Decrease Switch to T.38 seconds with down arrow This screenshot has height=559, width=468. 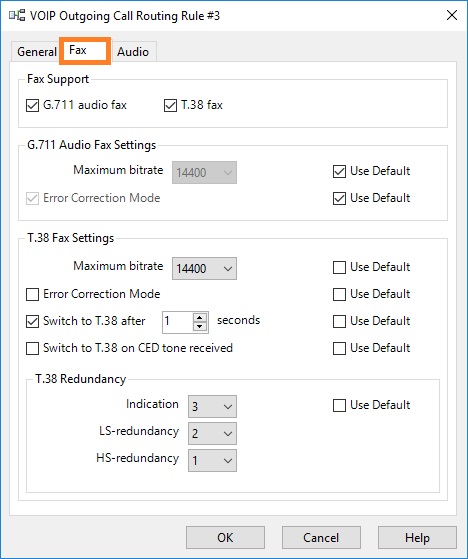[200, 327]
